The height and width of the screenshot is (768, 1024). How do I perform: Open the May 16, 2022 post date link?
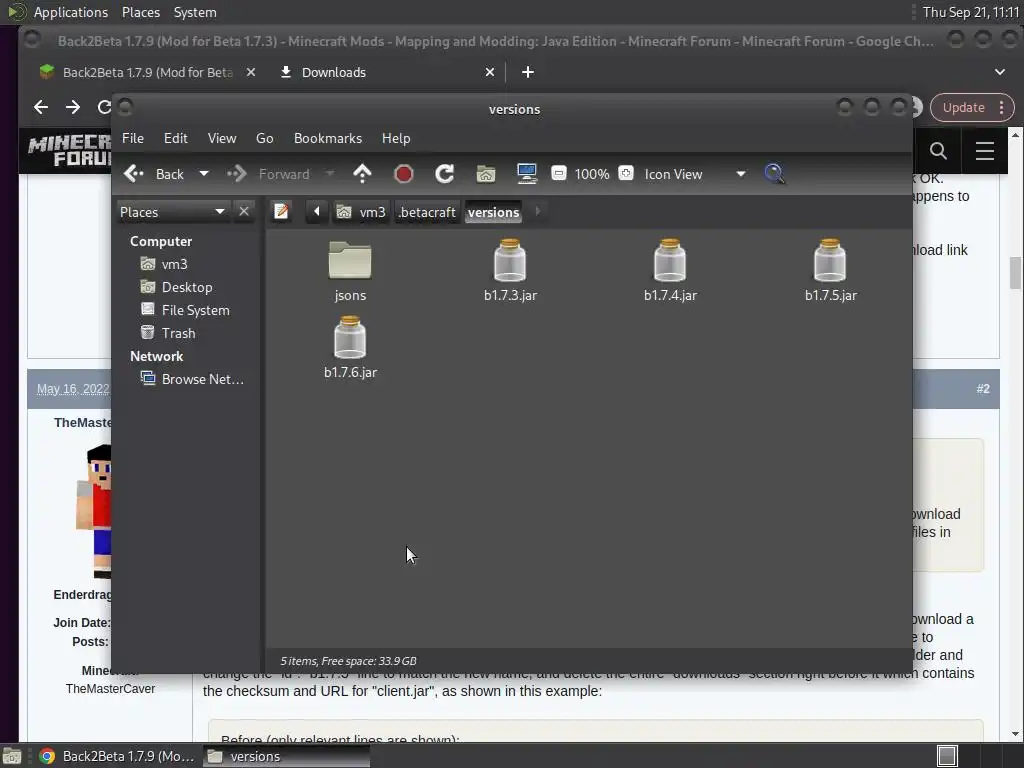(73, 389)
